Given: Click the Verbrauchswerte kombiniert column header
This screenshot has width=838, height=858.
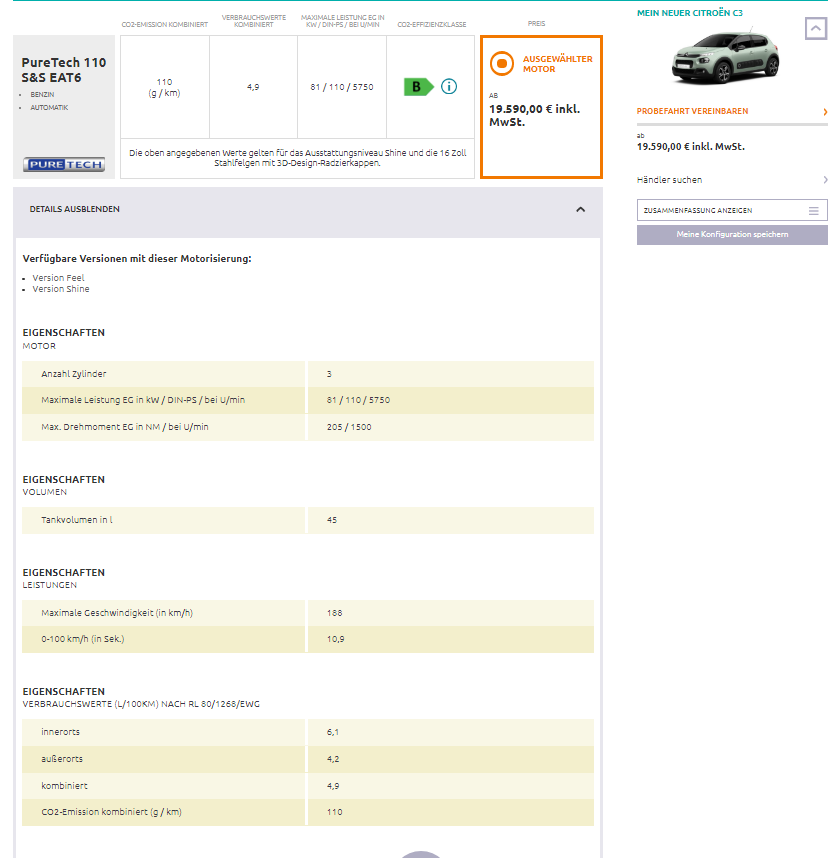Looking at the screenshot, I should click(x=253, y=21).
